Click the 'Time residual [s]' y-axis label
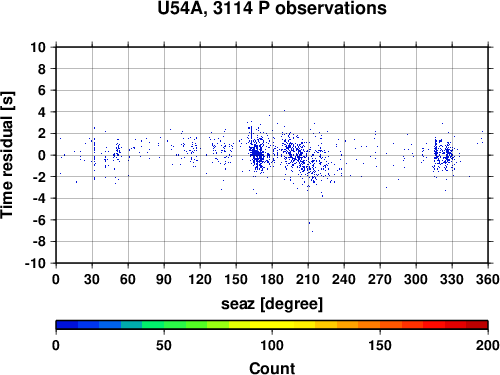Viewport: 500px width, 375px height. 7,155
